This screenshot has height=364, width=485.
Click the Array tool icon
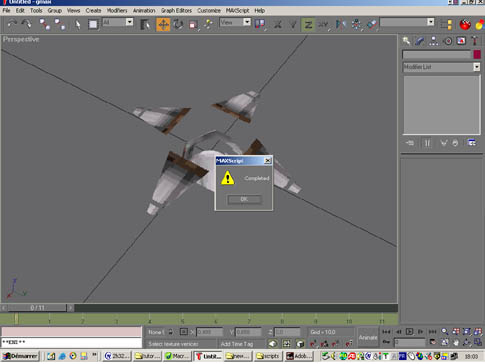356,24
